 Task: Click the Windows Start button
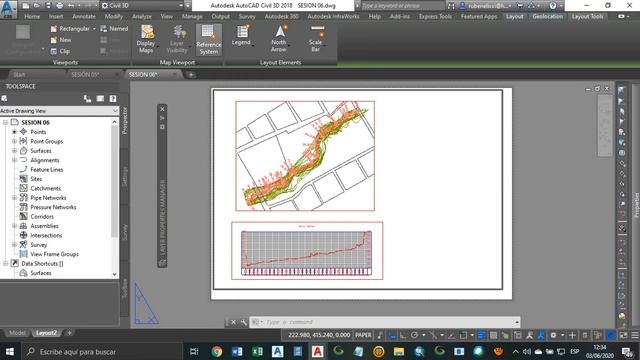(9, 351)
